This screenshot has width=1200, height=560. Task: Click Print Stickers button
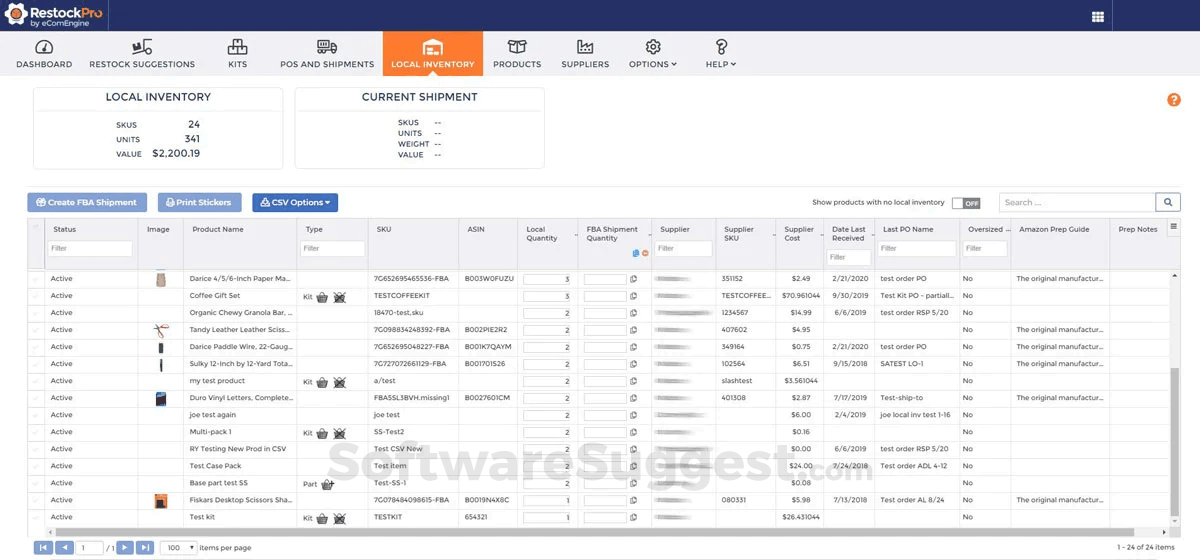coord(199,202)
